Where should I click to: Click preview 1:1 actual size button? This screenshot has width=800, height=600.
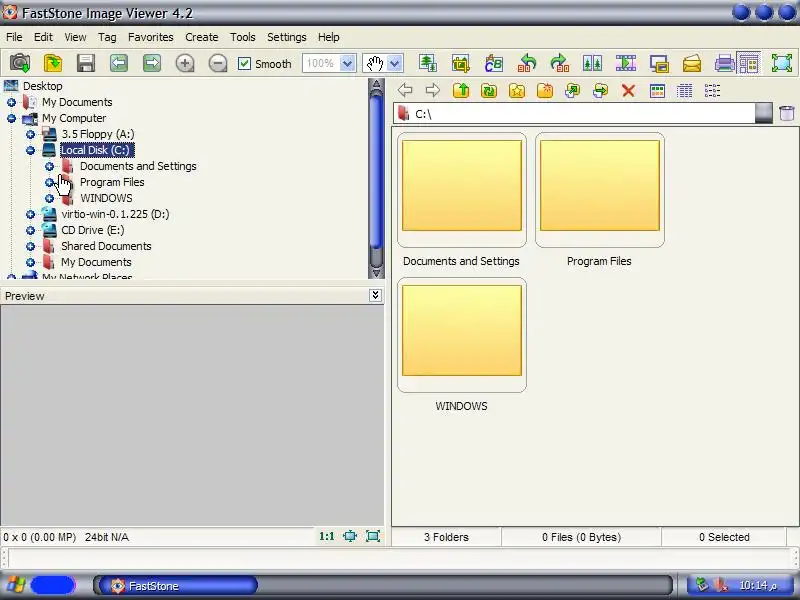click(x=327, y=536)
